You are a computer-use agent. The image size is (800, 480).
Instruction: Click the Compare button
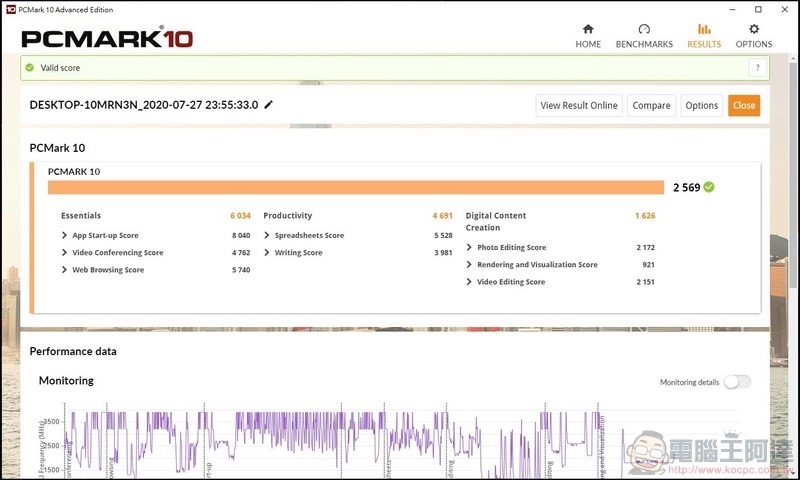click(x=651, y=105)
